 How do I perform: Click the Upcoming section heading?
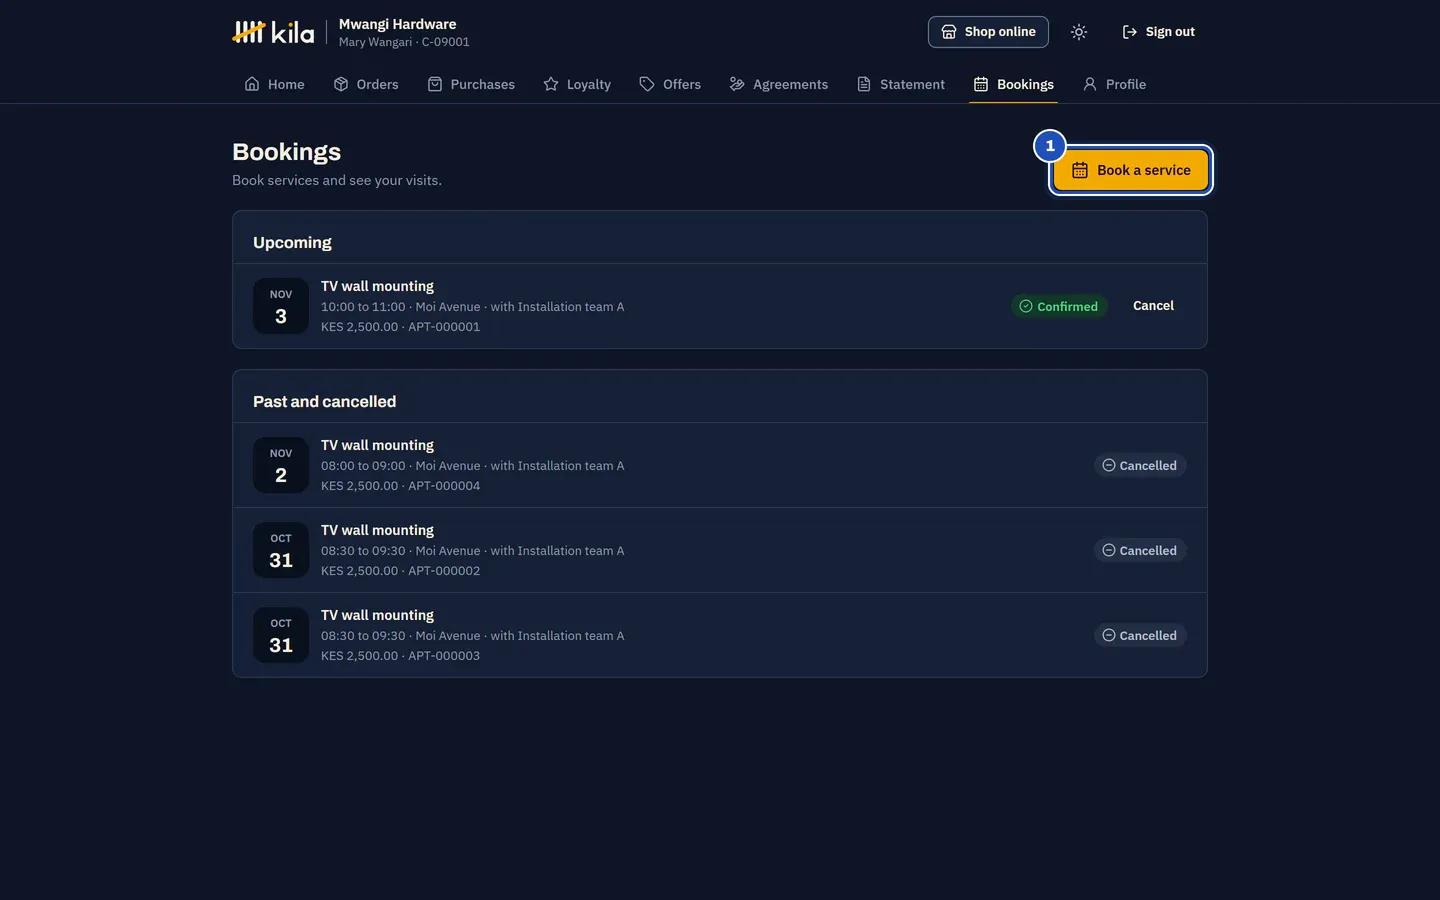pos(292,242)
